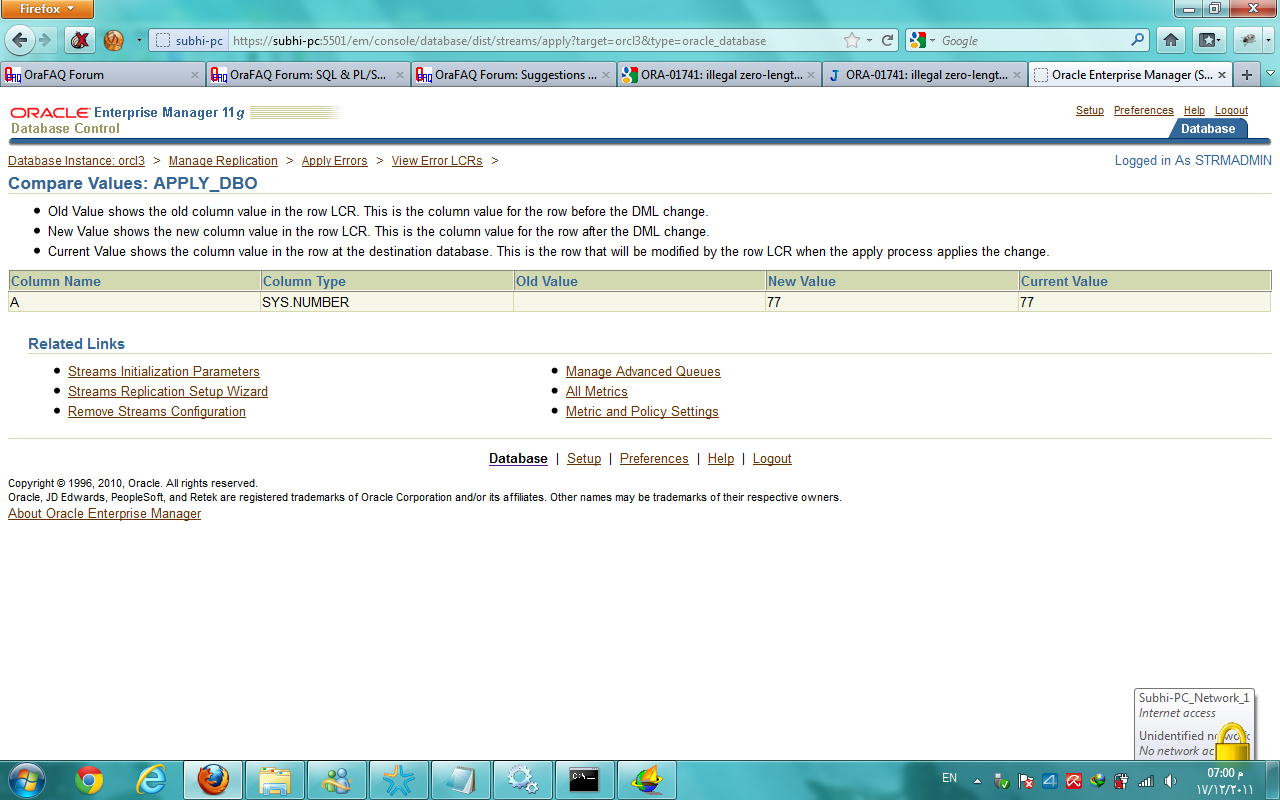The image size is (1280, 804).
Task: Open the Manage Advanced Queues link
Action: [642, 372]
